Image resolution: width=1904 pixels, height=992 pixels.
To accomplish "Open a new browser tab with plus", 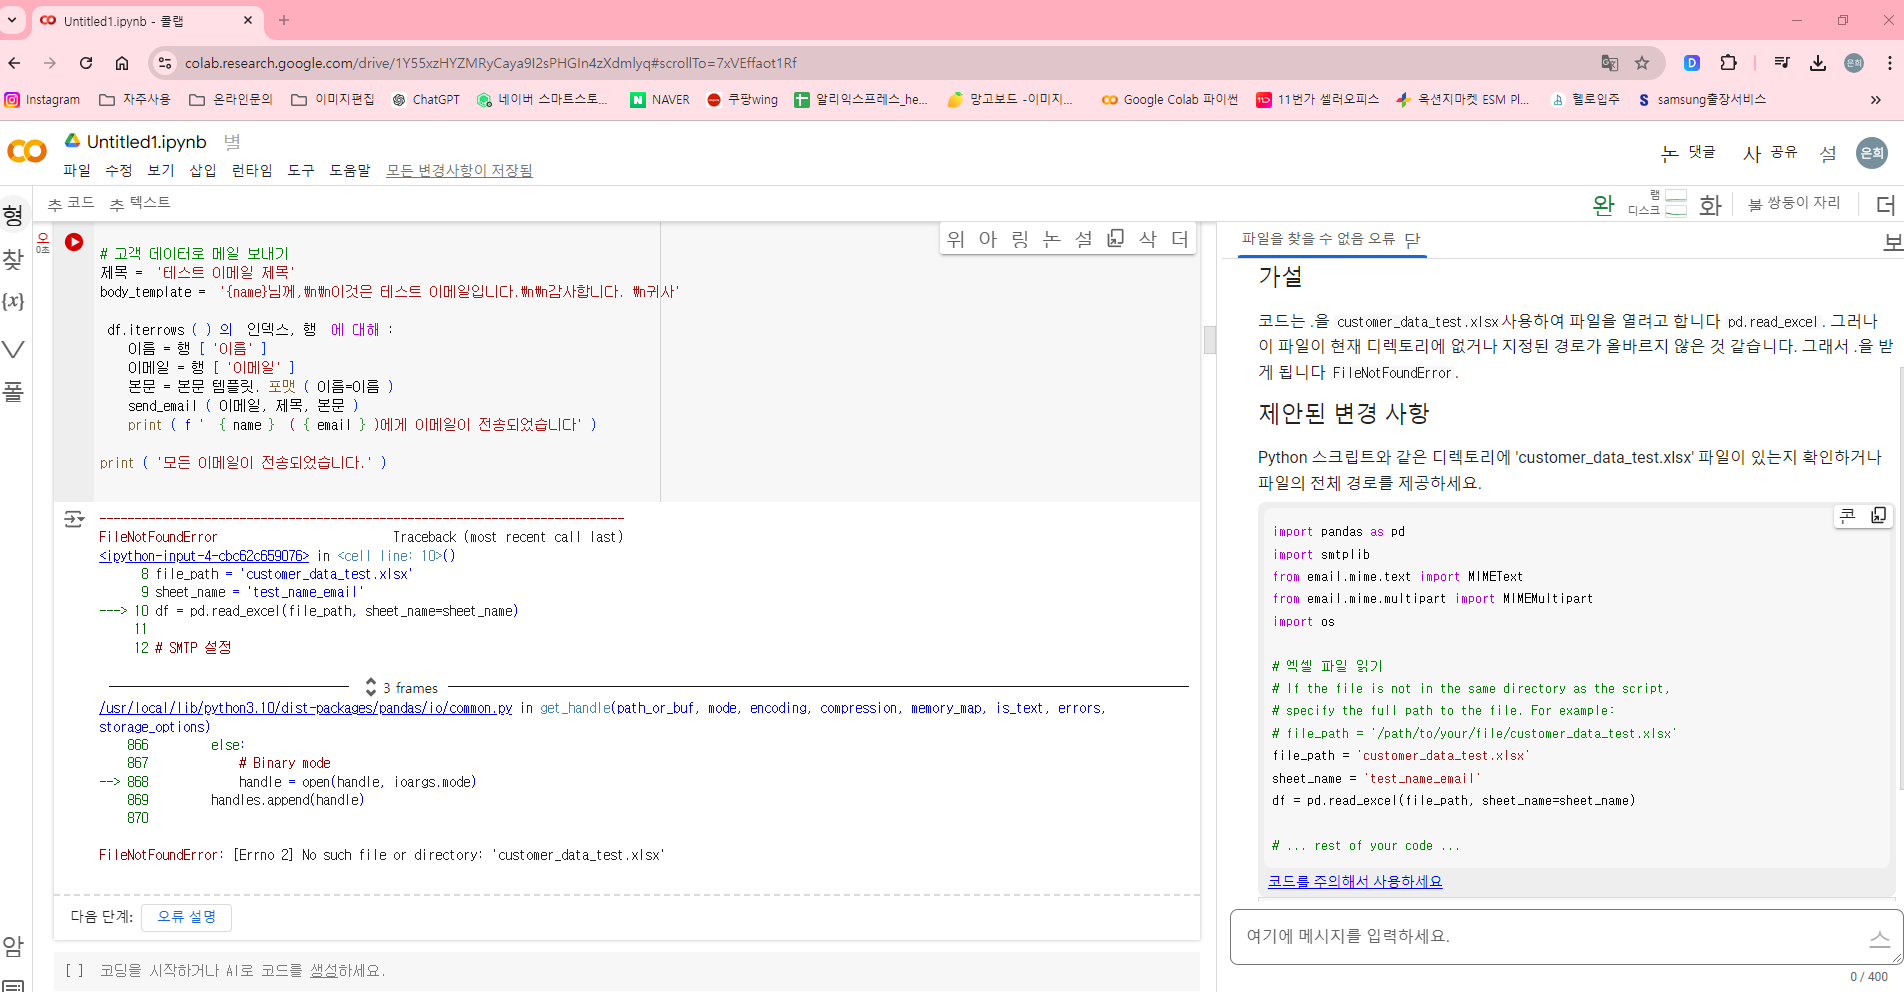I will [x=284, y=20].
